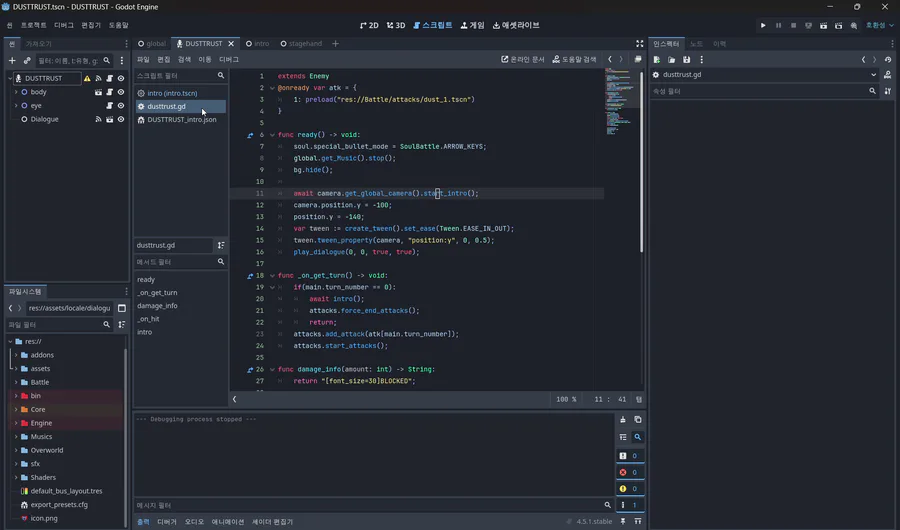Switch to 3D workspace
The image size is (900, 530).
[396, 25]
